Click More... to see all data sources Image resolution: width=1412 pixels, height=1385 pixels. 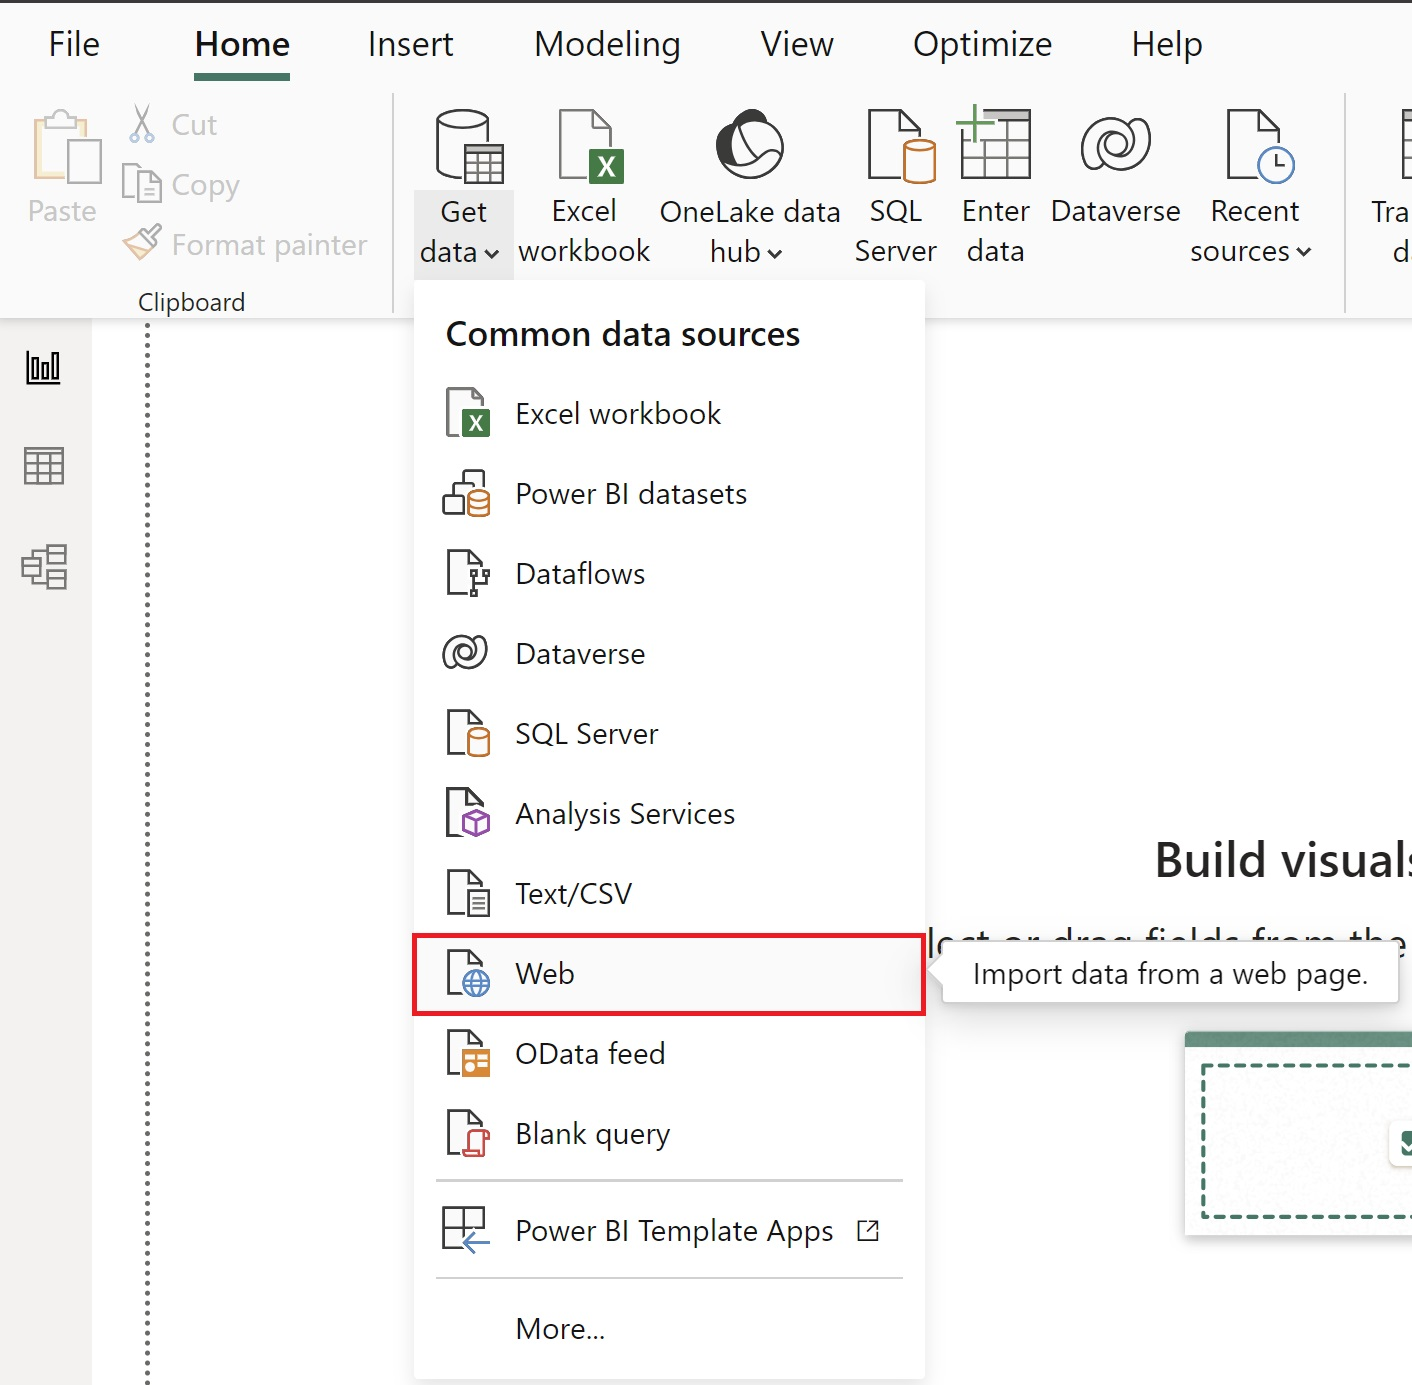tap(669, 1328)
